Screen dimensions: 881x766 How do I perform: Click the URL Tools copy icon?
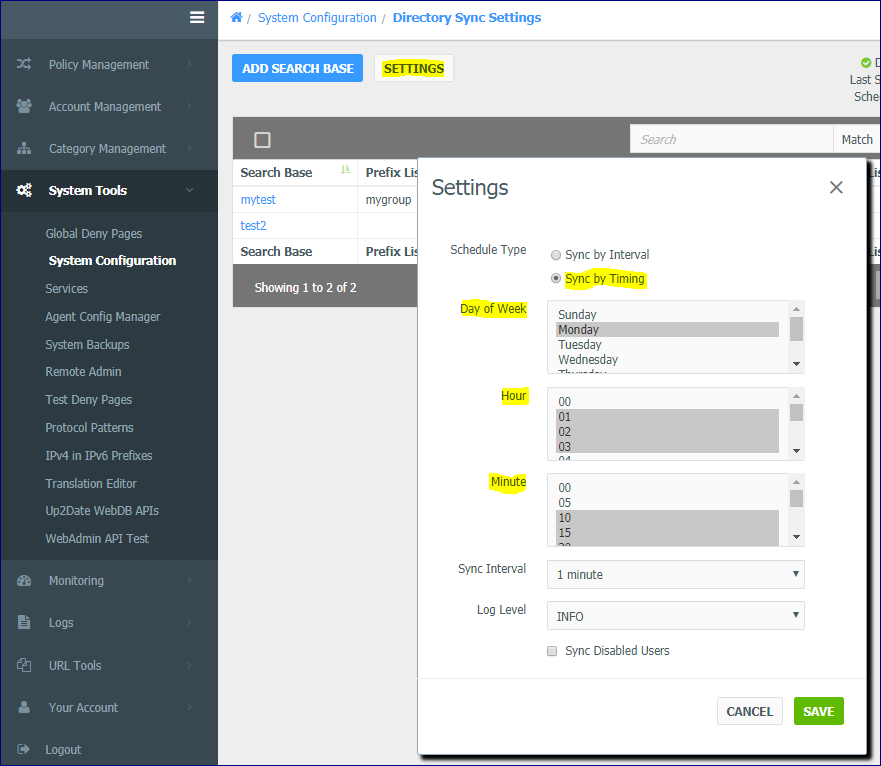click(24, 665)
